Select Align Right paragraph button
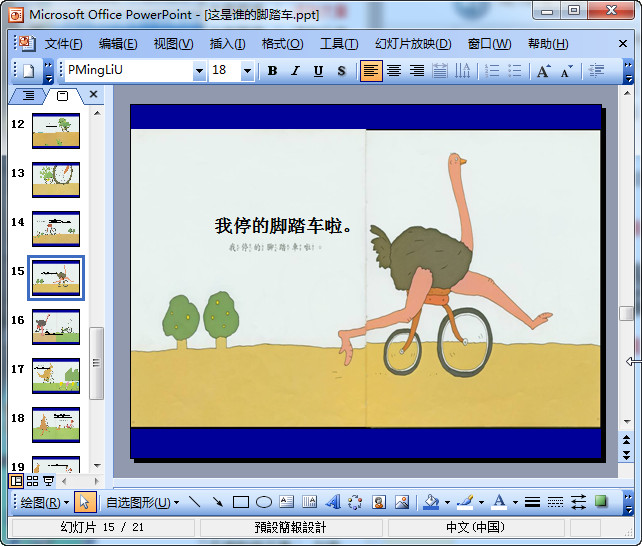This screenshot has height=546, width=642. (x=417, y=71)
